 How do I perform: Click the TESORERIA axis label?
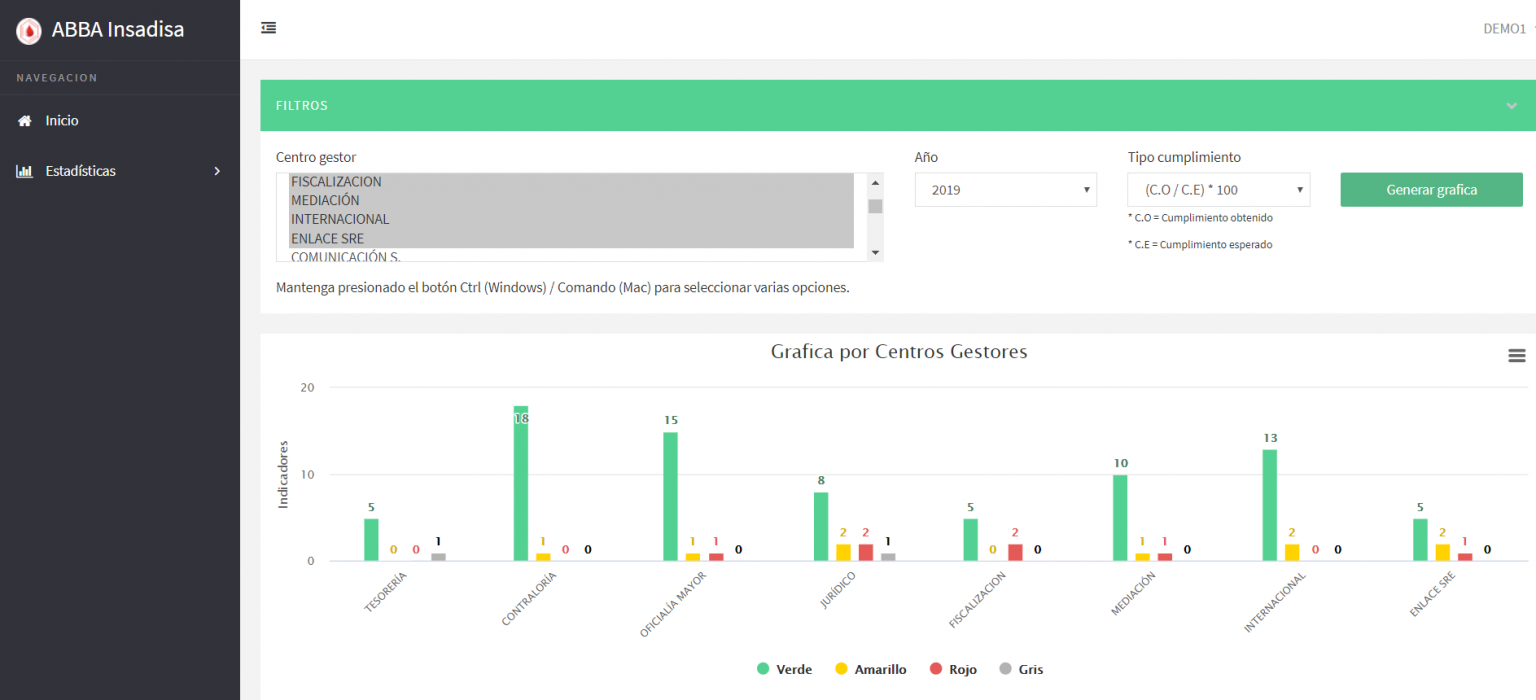coord(385,592)
